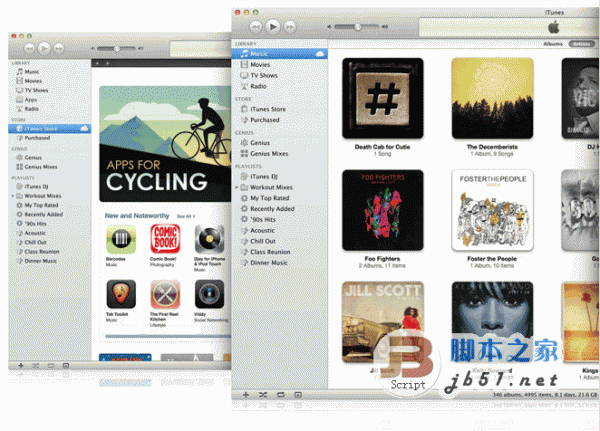
Task: Expand Workout Mixes folder in back window
Action: pyautogui.click(x=13, y=196)
